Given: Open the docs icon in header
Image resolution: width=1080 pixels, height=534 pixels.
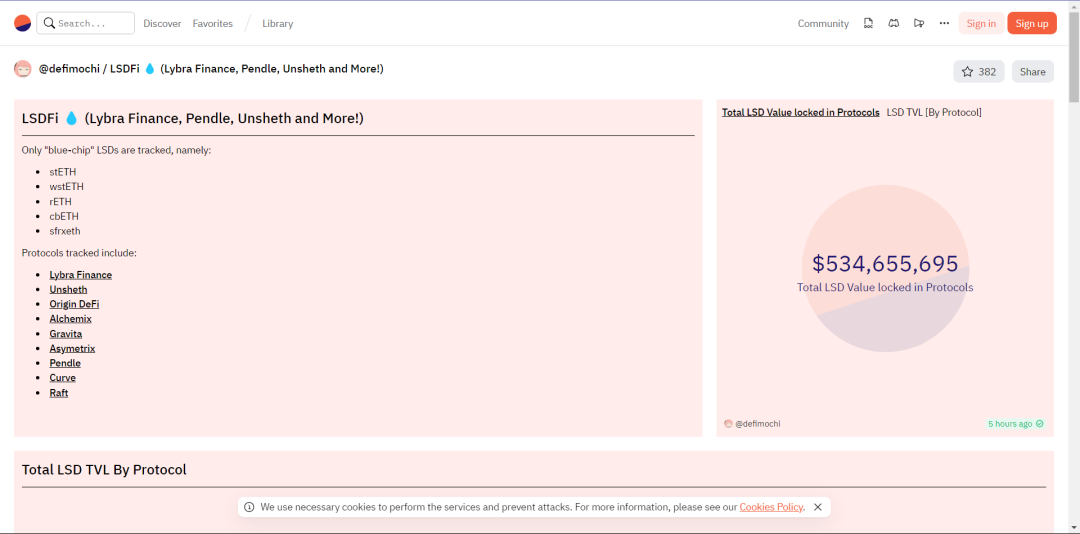Looking at the screenshot, I should [x=869, y=23].
